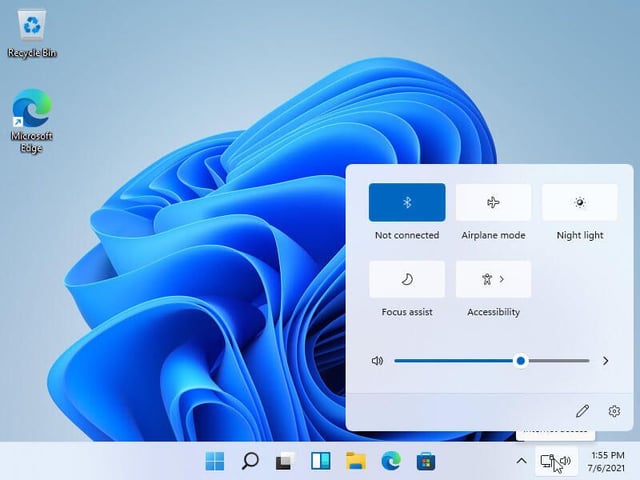This screenshot has height=480, width=640.
Task: Edit quick settings with the pencil icon
Action: [x=582, y=411]
